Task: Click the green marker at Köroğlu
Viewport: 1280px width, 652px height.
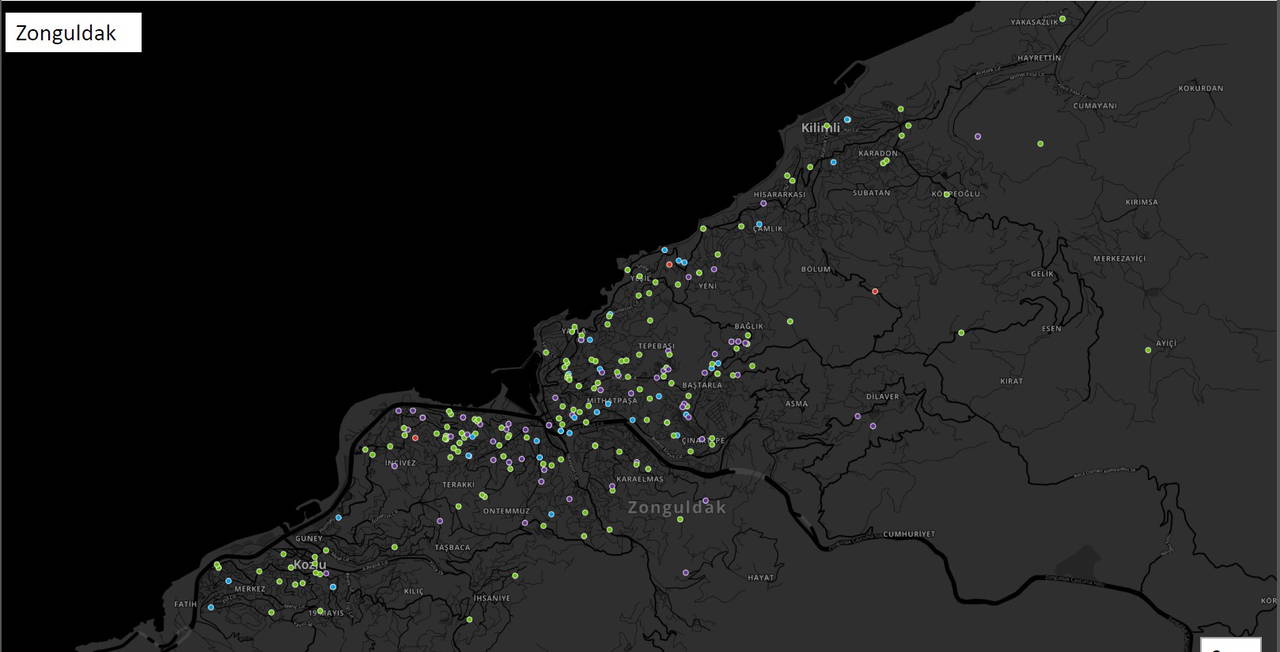Action: pos(947,194)
